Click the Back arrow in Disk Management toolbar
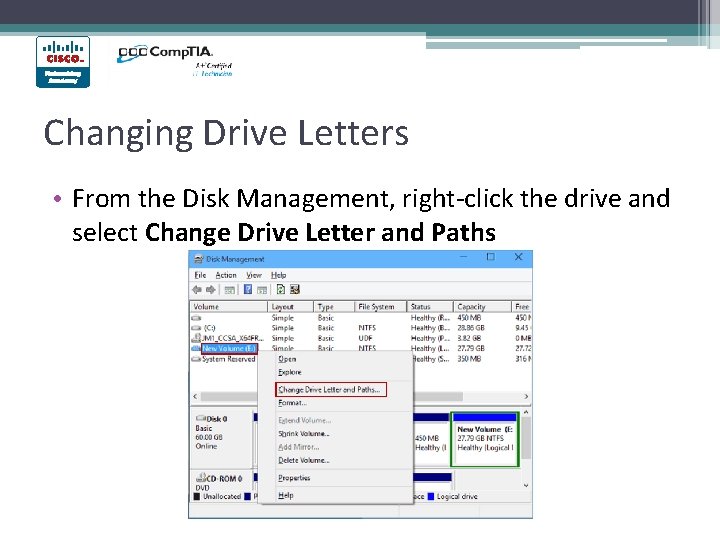Viewport: 720px width, 540px height. [x=197, y=289]
